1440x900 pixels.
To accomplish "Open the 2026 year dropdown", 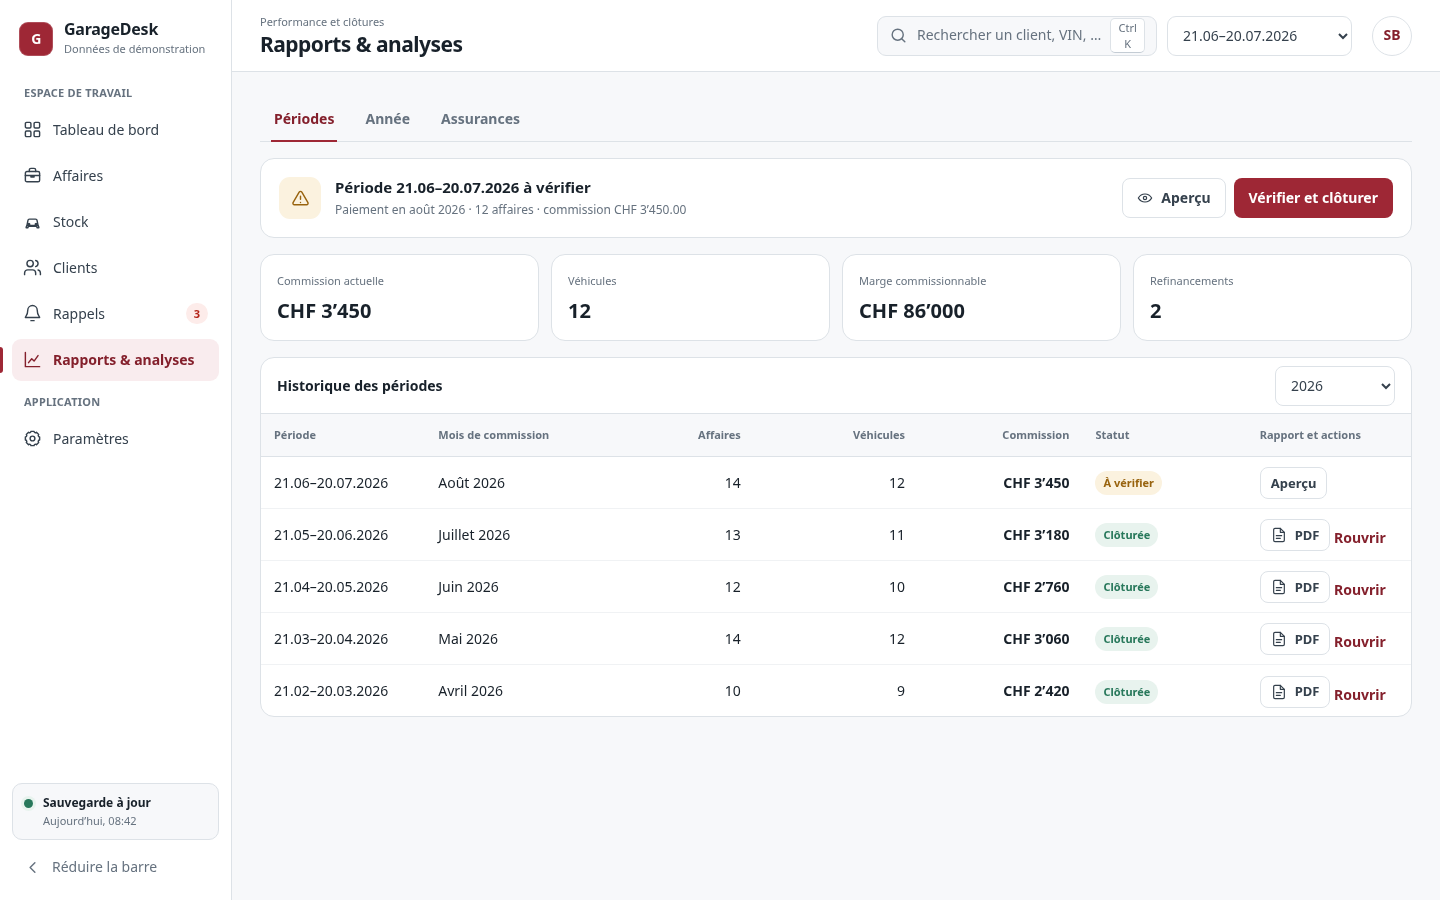I will tap(1335, 386).
